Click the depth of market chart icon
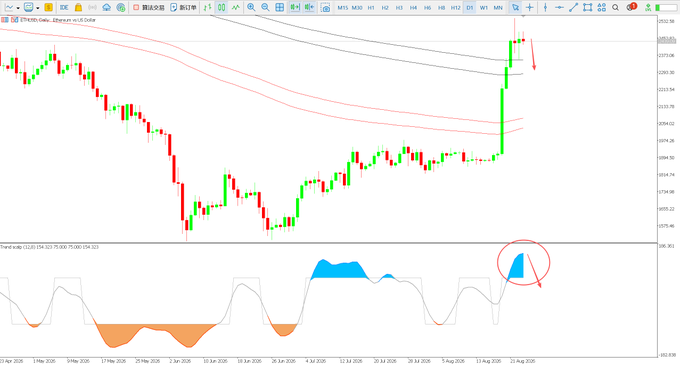Image resolution: width=680 pixels, height=365 pixels. tap(14, 20)
